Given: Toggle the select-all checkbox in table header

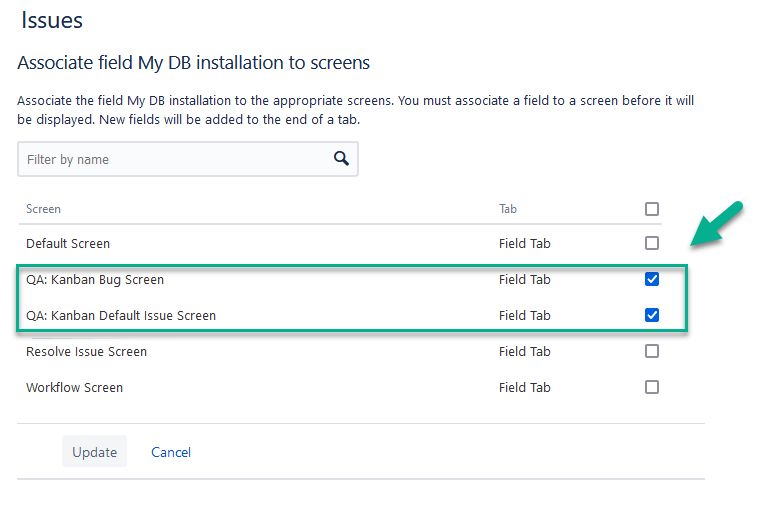Looking at the screenshot, I should [652, 209].
